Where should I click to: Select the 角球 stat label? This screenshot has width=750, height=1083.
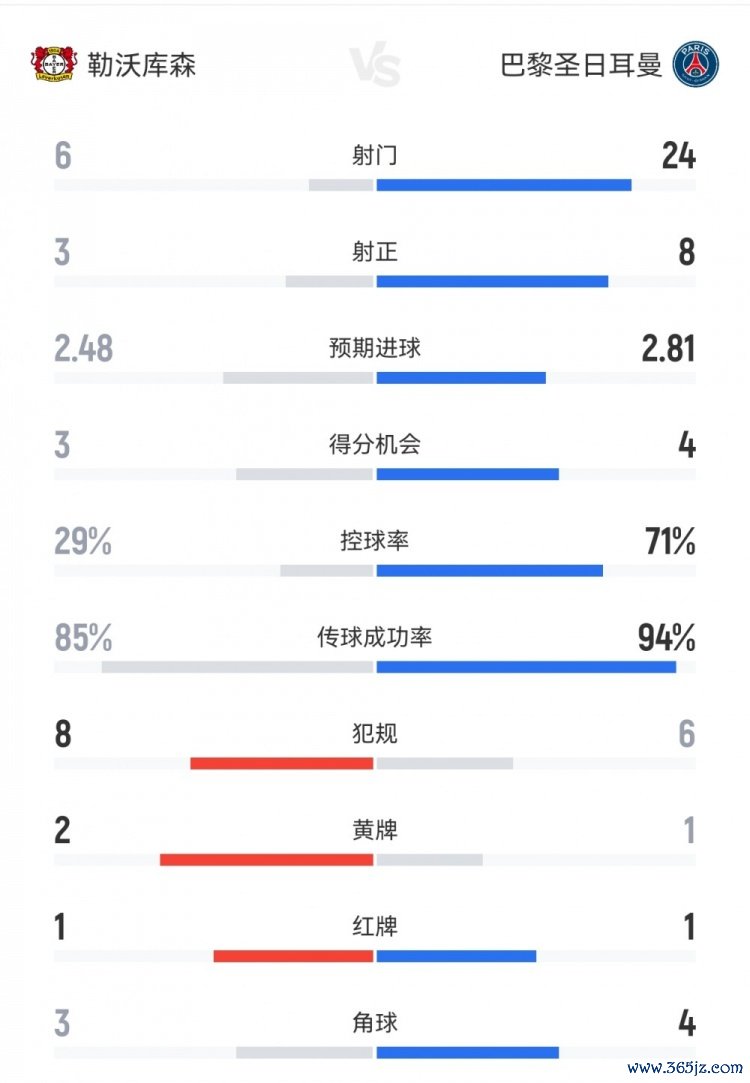(375, 1022)
